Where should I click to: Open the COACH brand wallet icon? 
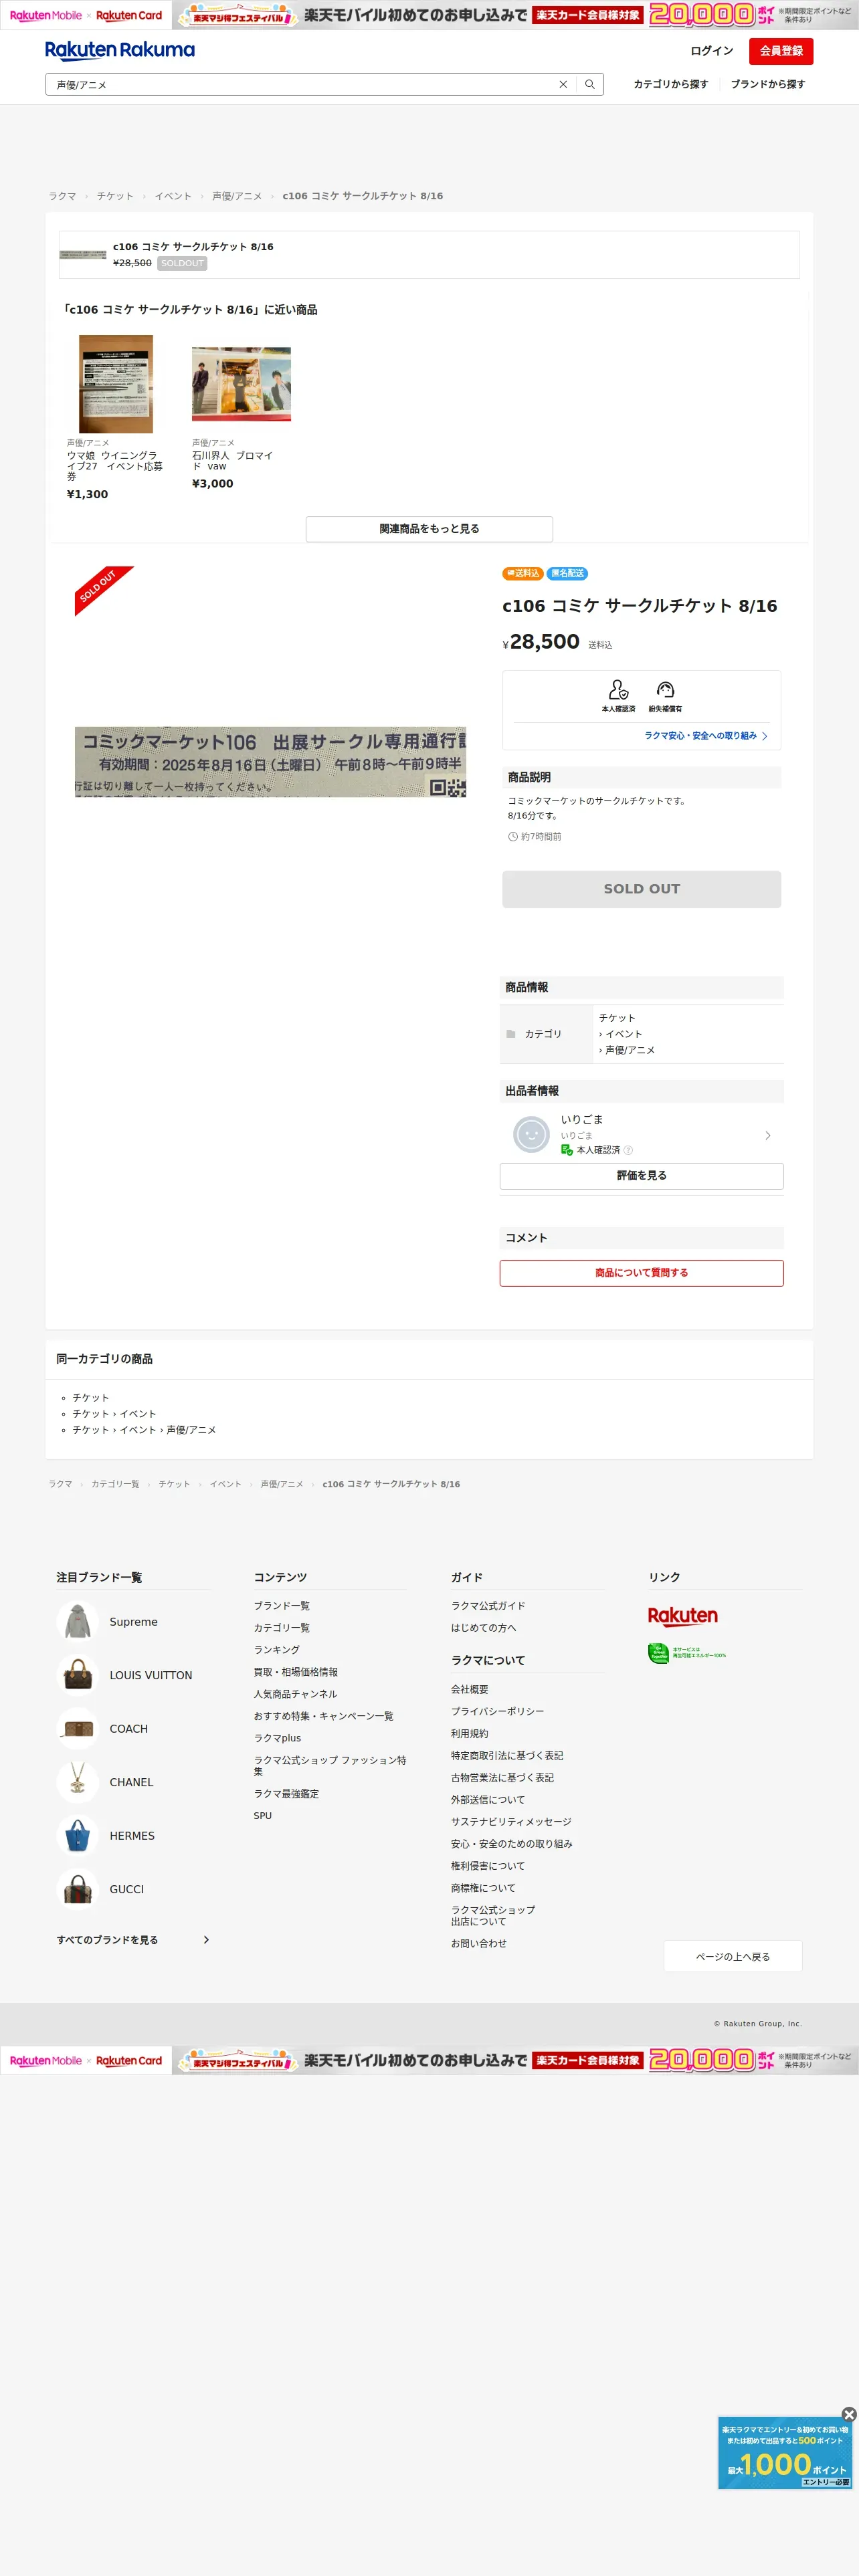(x=78, y=1728)
